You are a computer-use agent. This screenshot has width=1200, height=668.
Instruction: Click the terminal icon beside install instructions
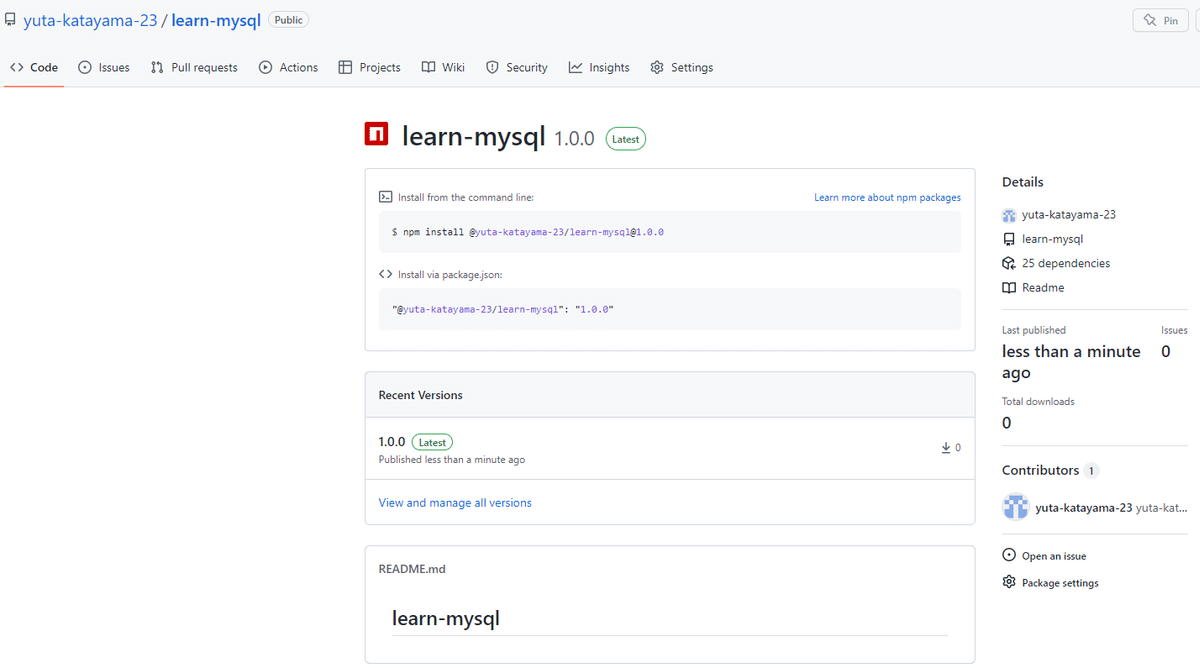384,197
